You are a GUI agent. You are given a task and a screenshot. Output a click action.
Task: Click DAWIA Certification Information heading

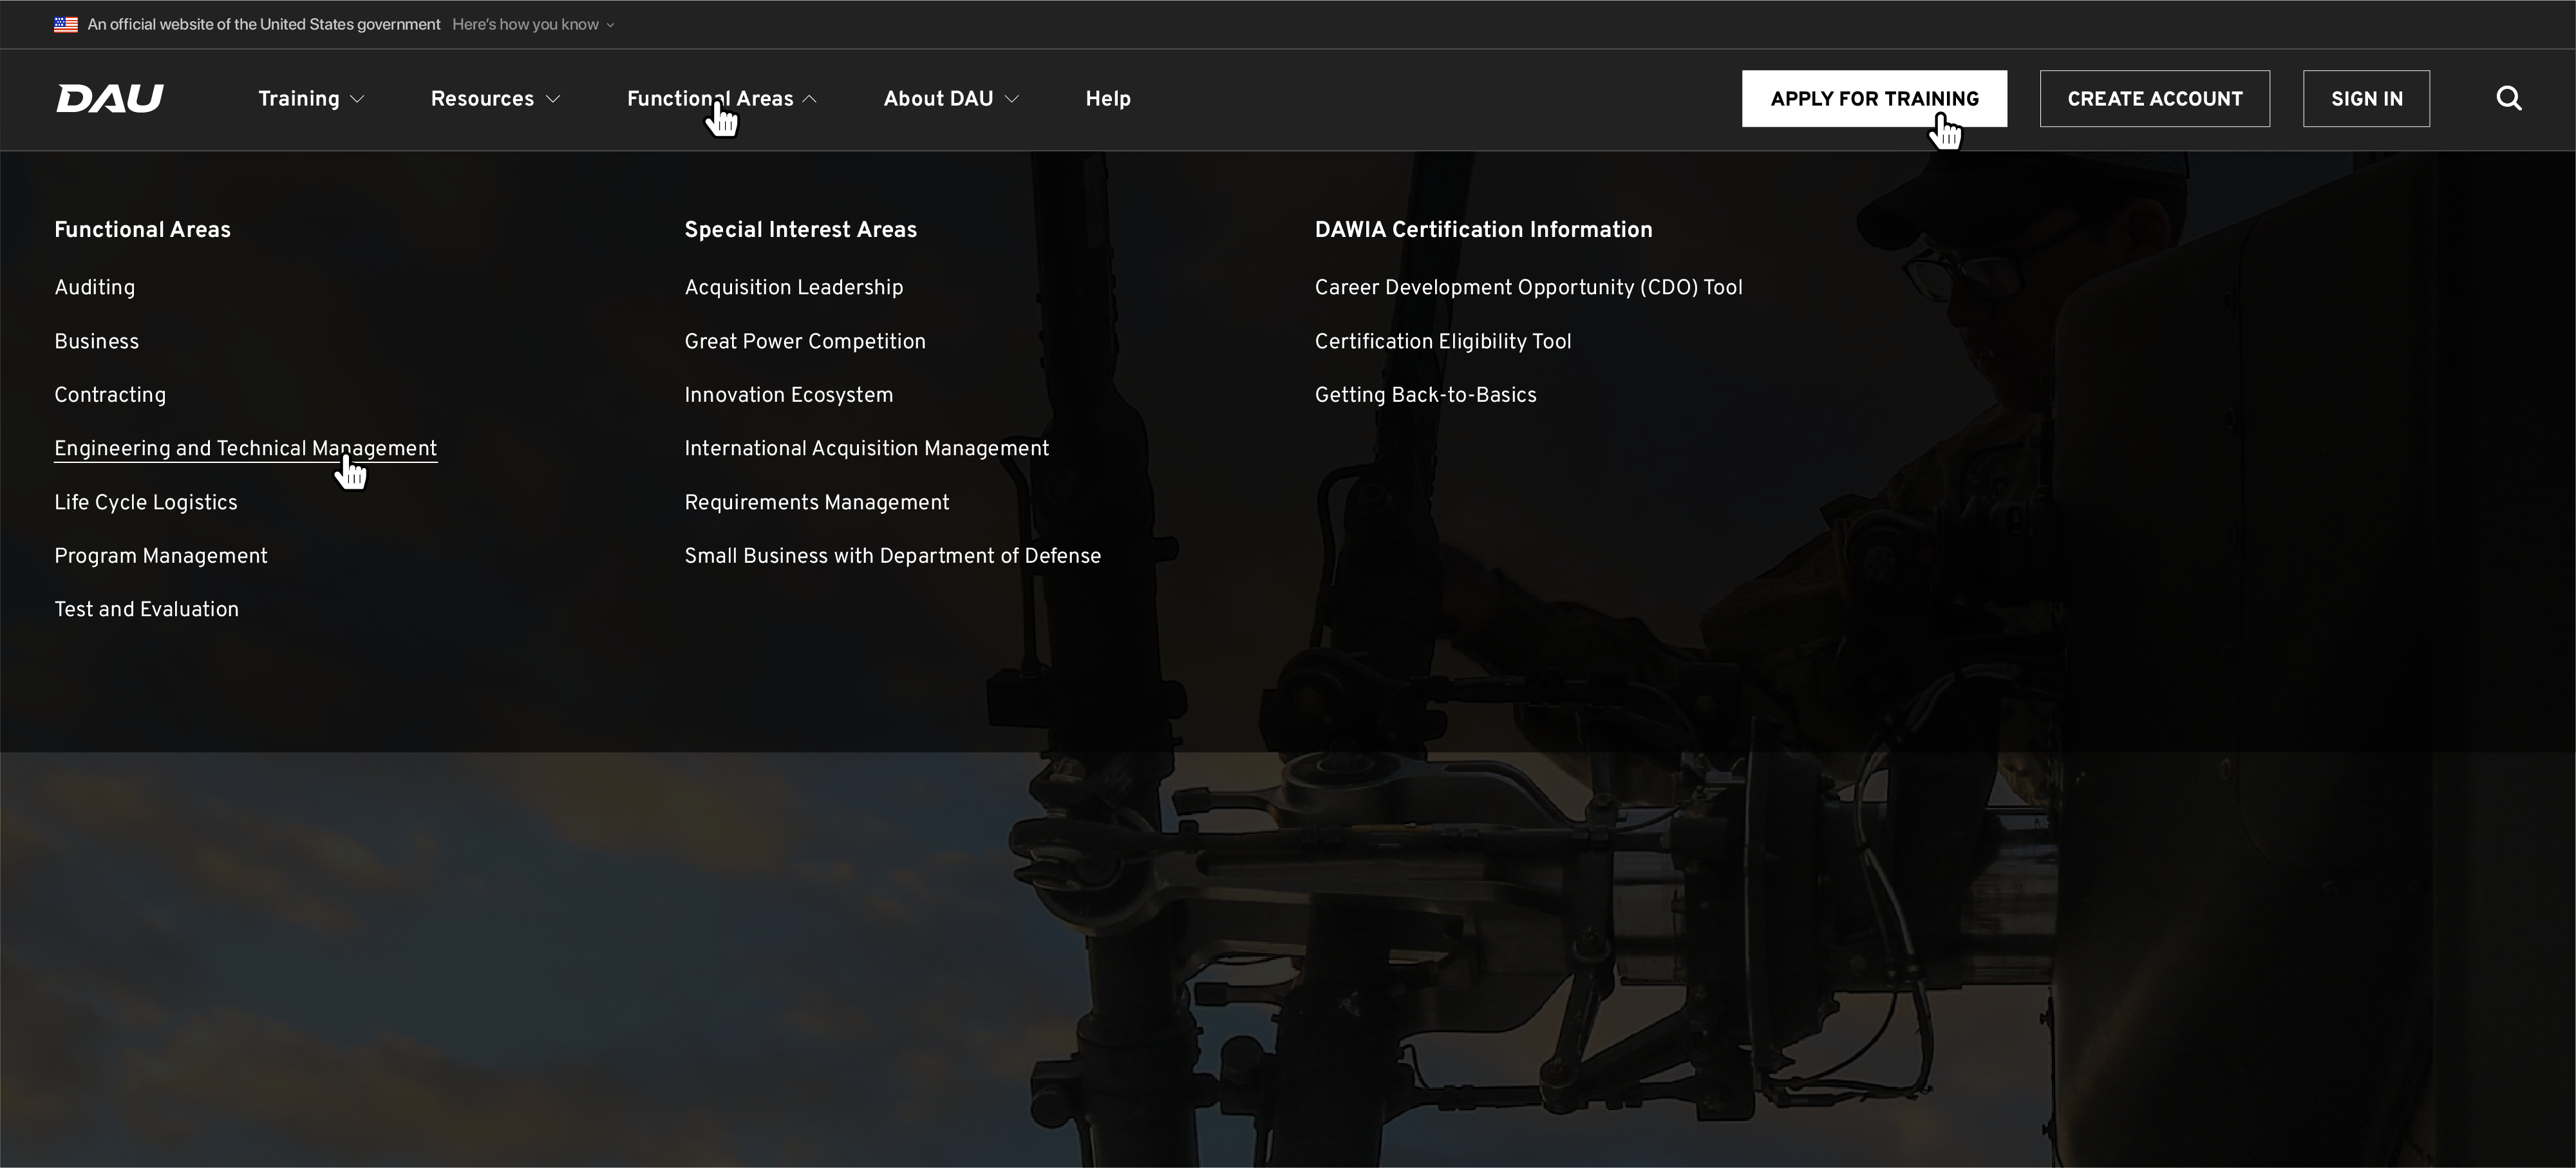point(1484,229)
